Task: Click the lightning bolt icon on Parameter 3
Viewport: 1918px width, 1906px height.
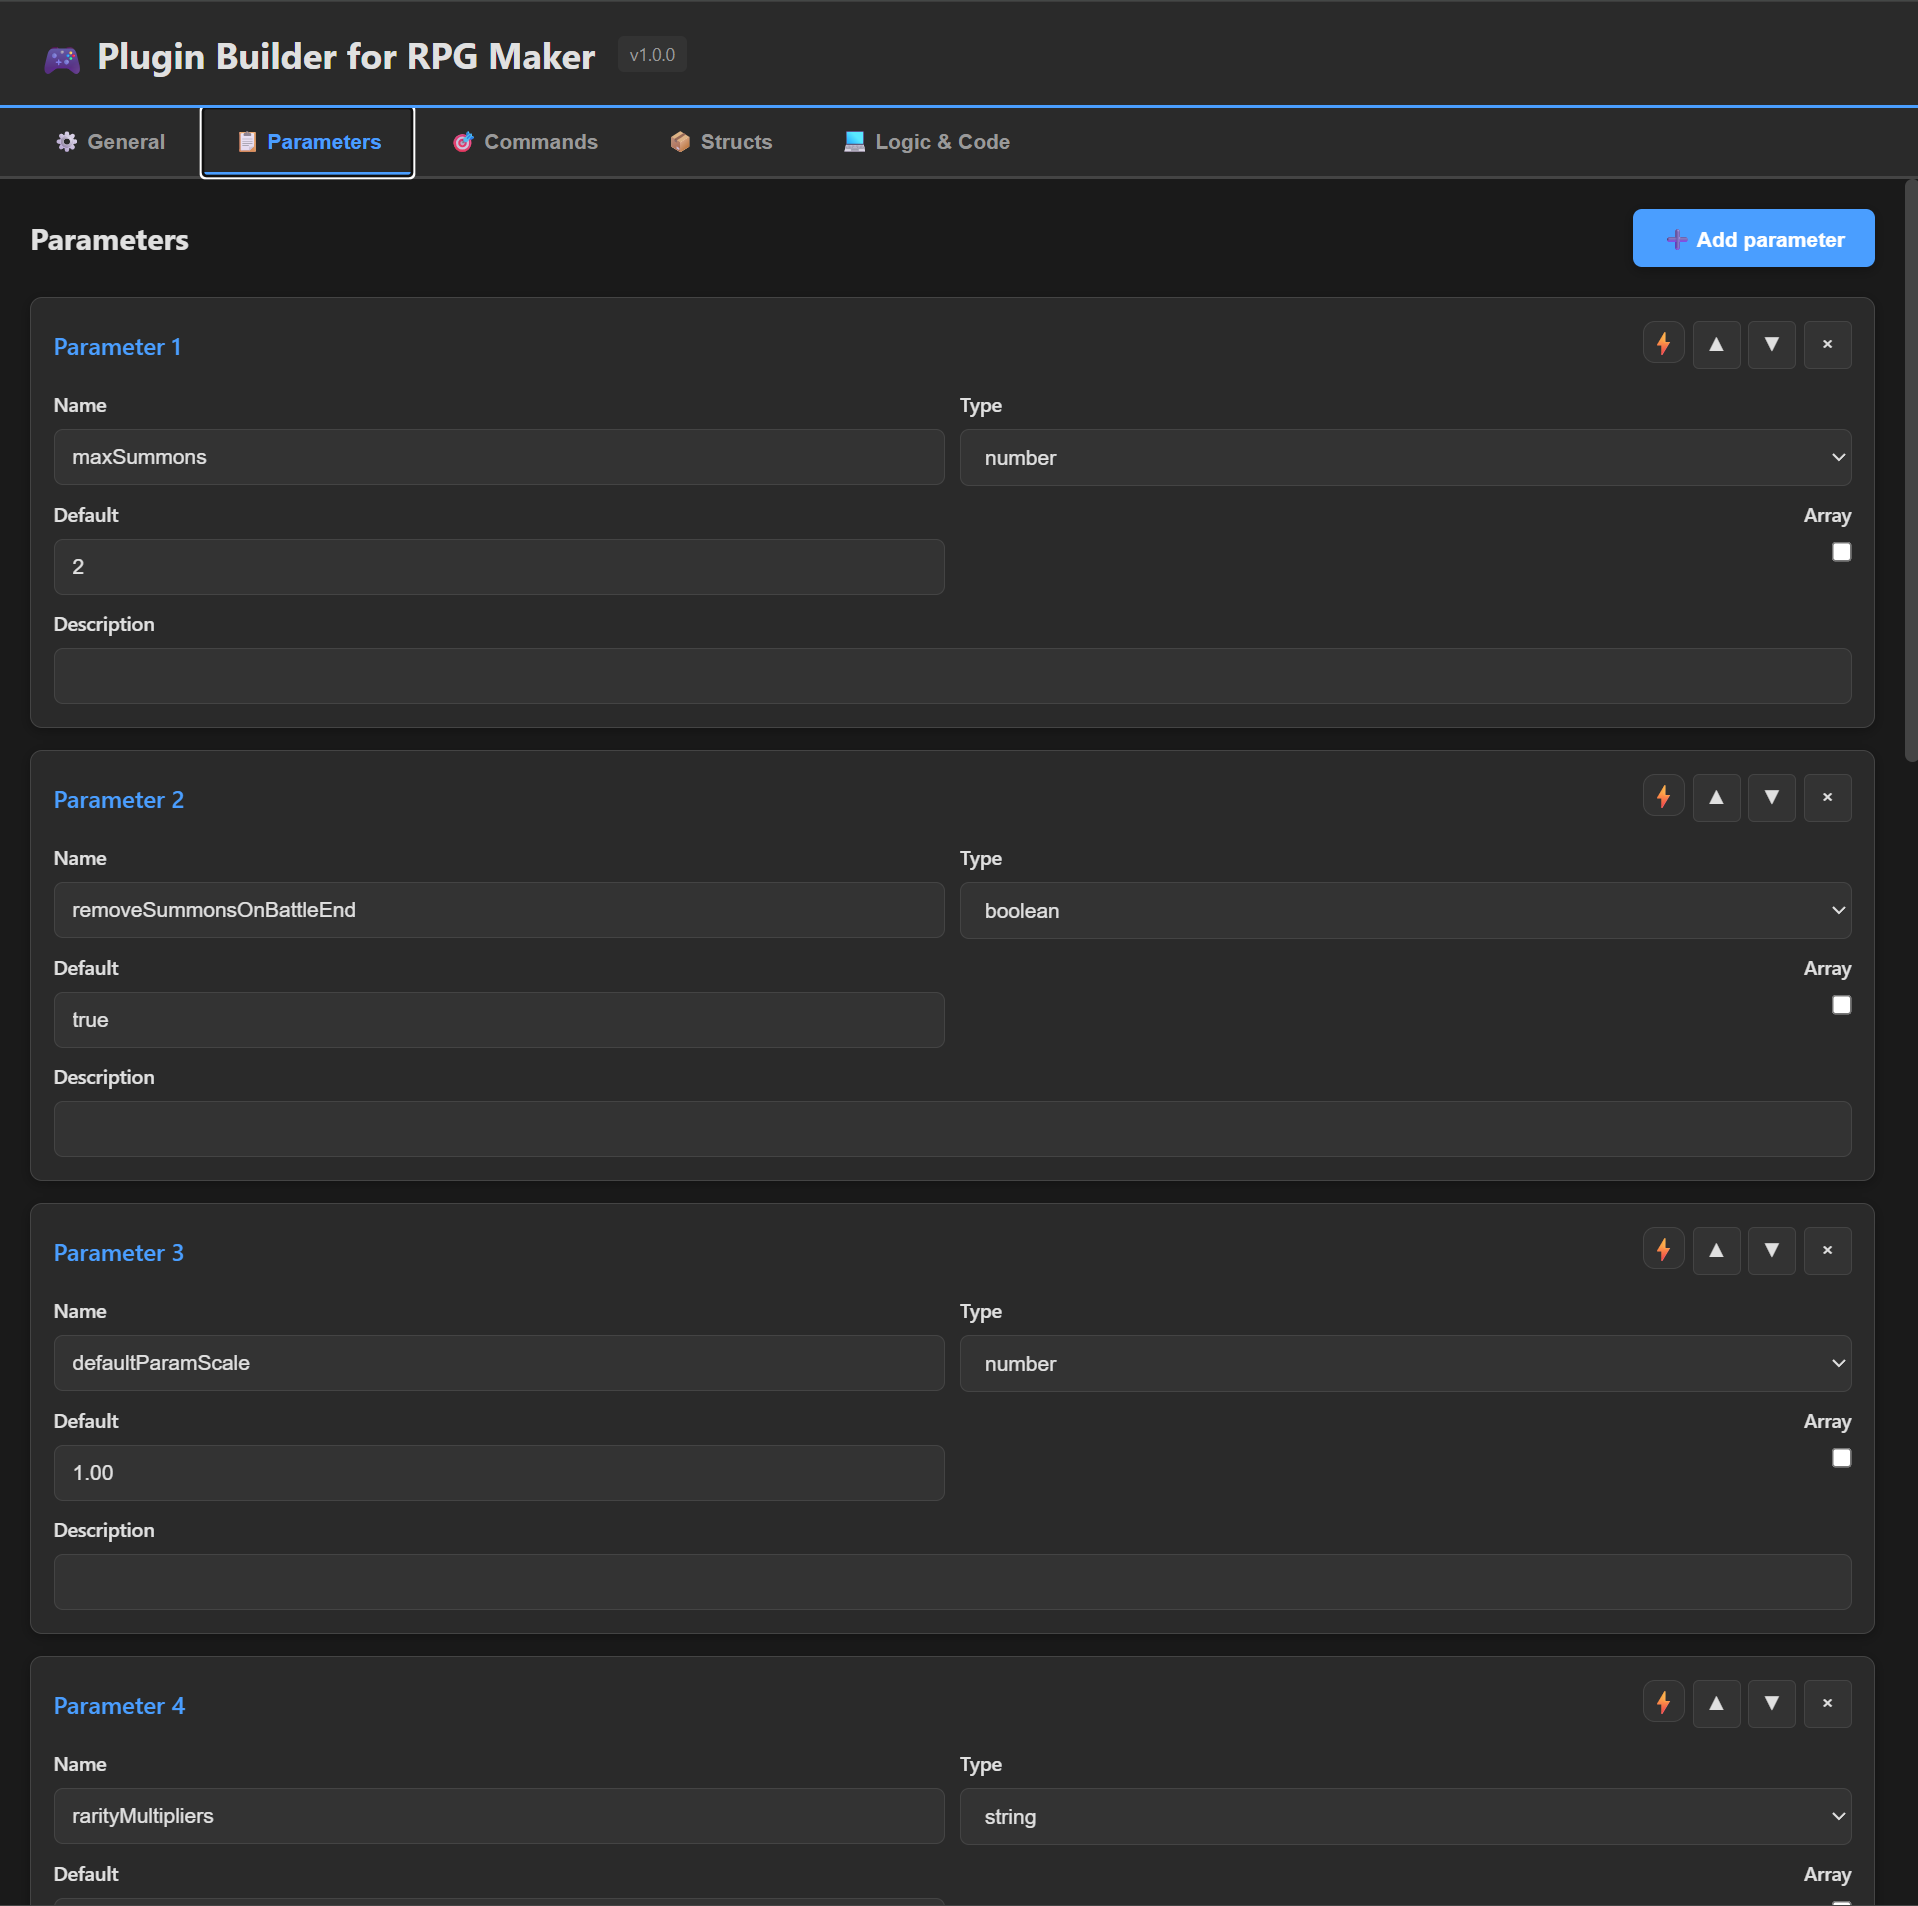Action: 1663,1250
